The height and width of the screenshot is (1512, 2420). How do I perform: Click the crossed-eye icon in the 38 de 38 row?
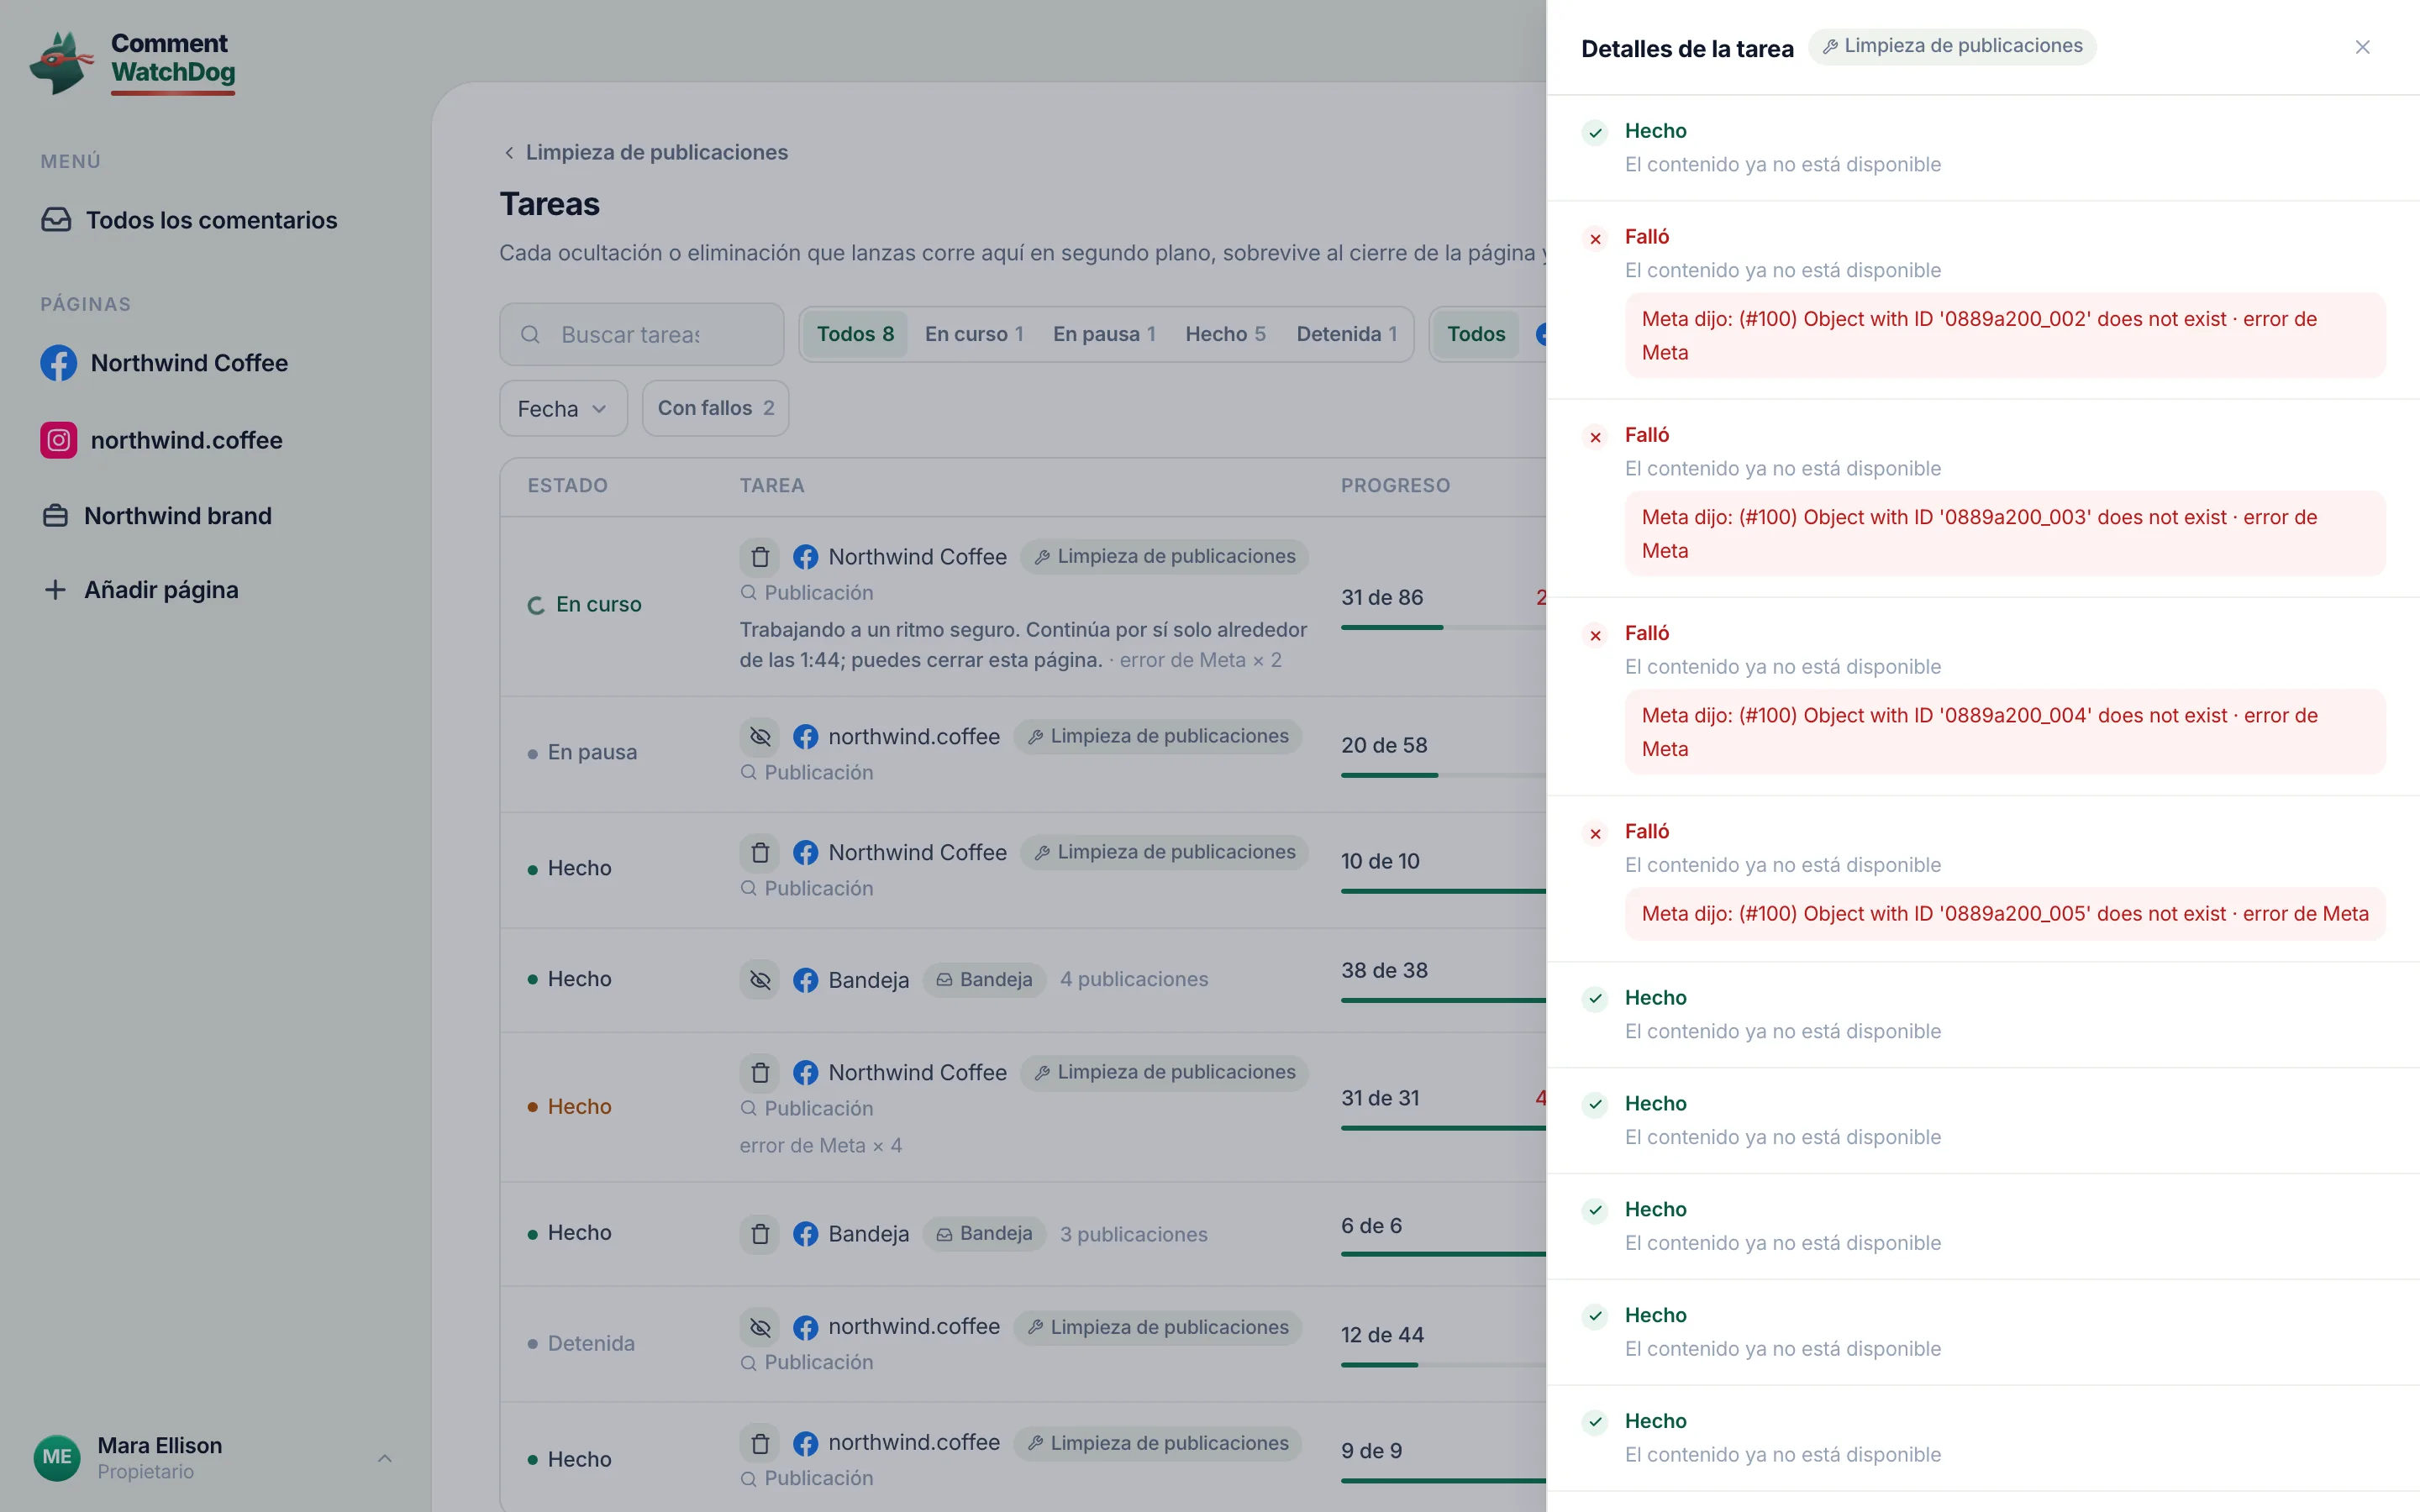pyautogui.click(x=760, y=979)
